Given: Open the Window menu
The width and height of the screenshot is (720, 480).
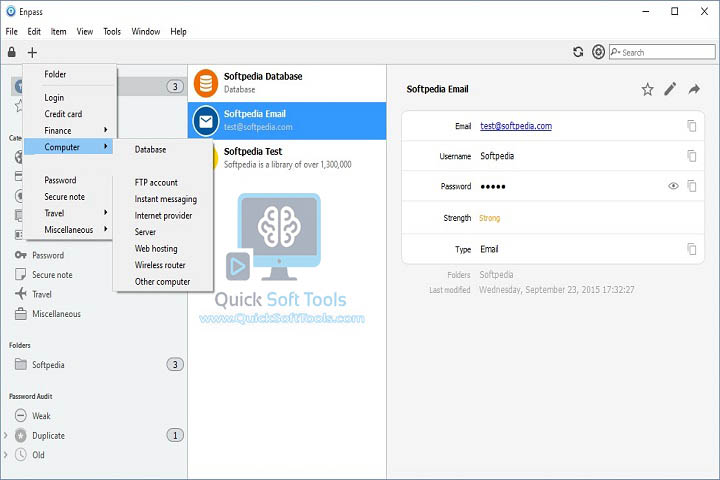Looking at the screenshot, I should pyautogui.click(x=146, y=32).
